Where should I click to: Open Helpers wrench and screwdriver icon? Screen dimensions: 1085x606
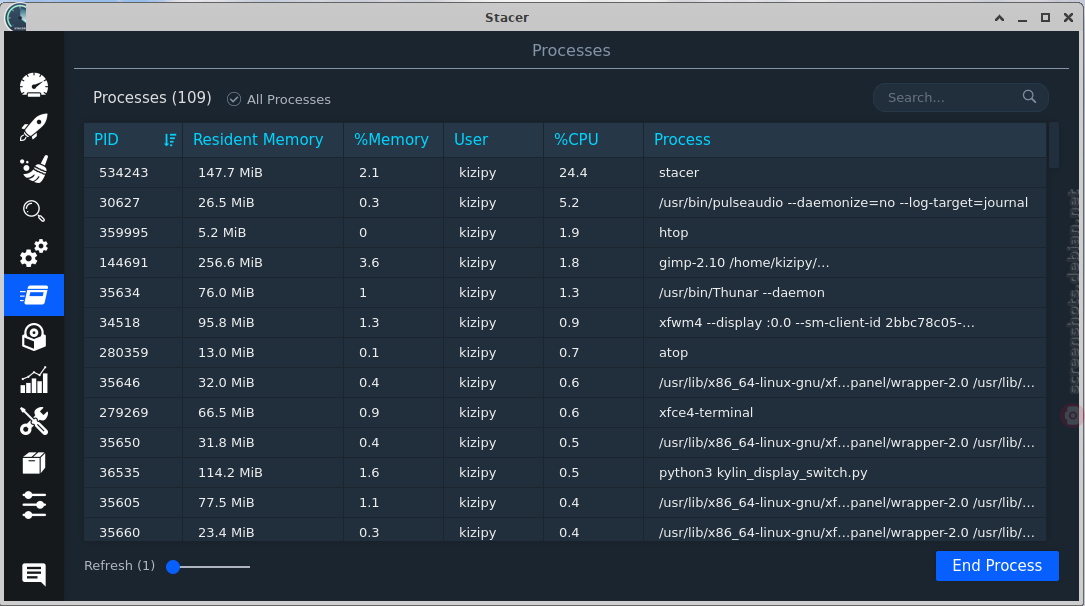point(34,421)
